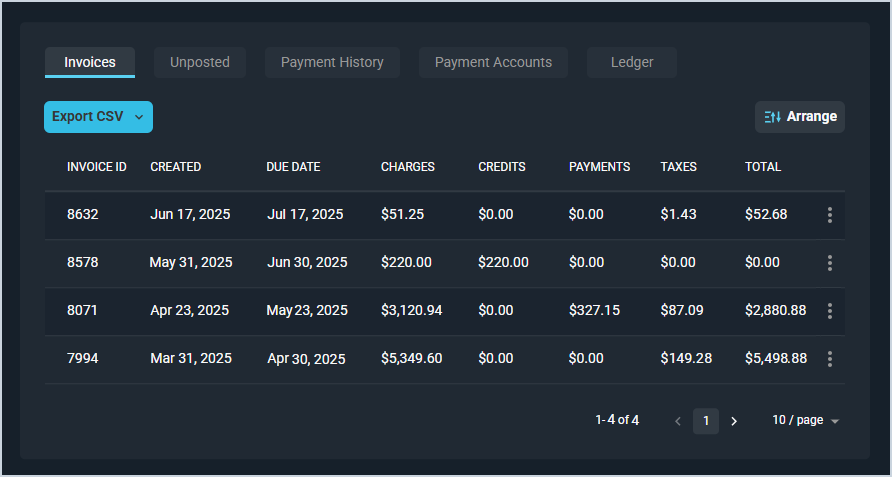Switch to the Unposted tab

(200, 62)
